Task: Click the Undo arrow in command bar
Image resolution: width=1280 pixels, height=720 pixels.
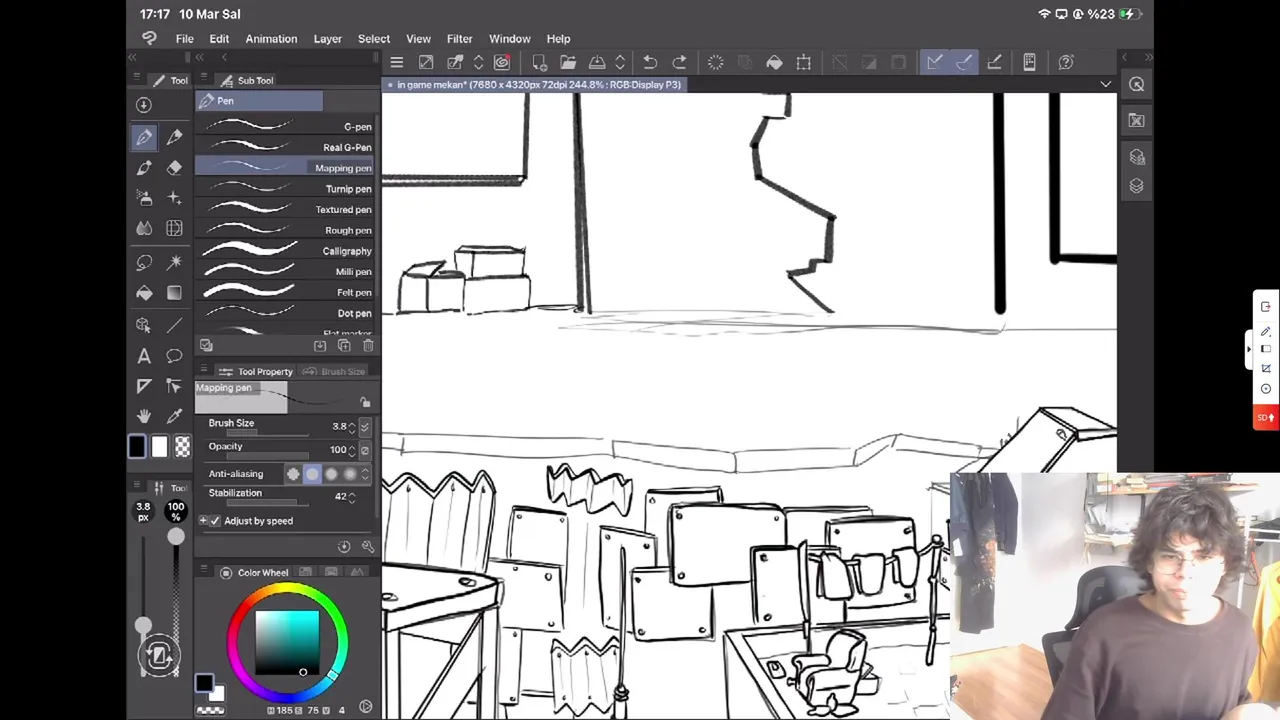Action: point(650,63)
